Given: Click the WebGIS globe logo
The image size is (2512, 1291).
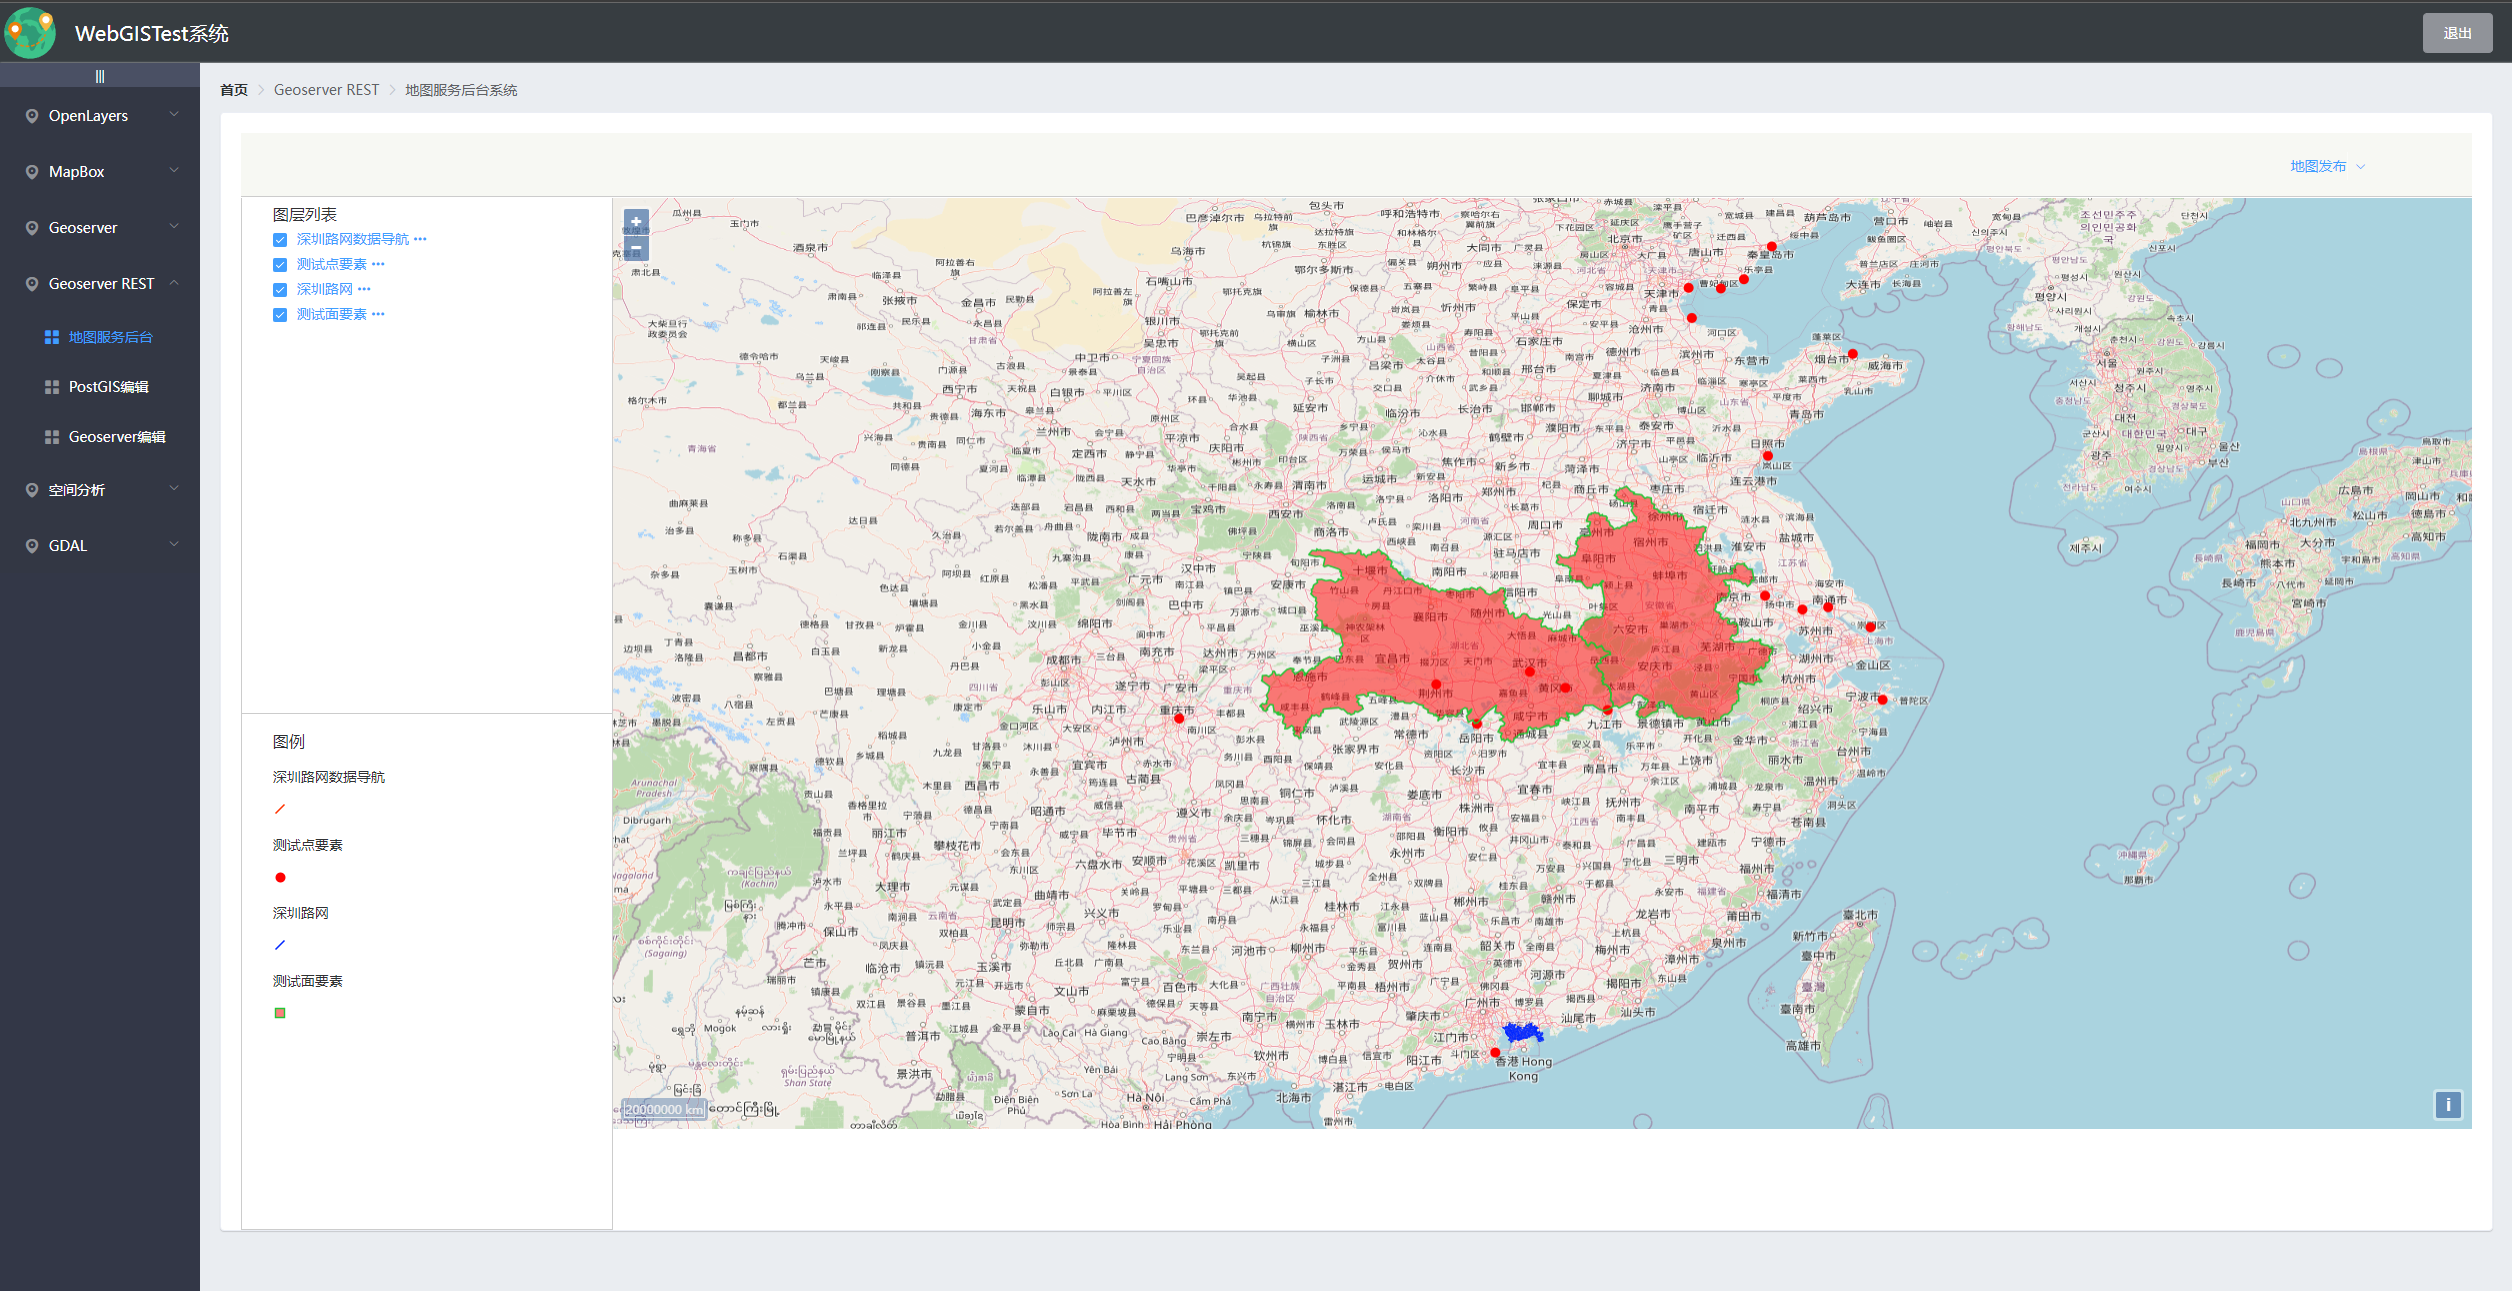Looking at the screenshot, I should [30, 33].
